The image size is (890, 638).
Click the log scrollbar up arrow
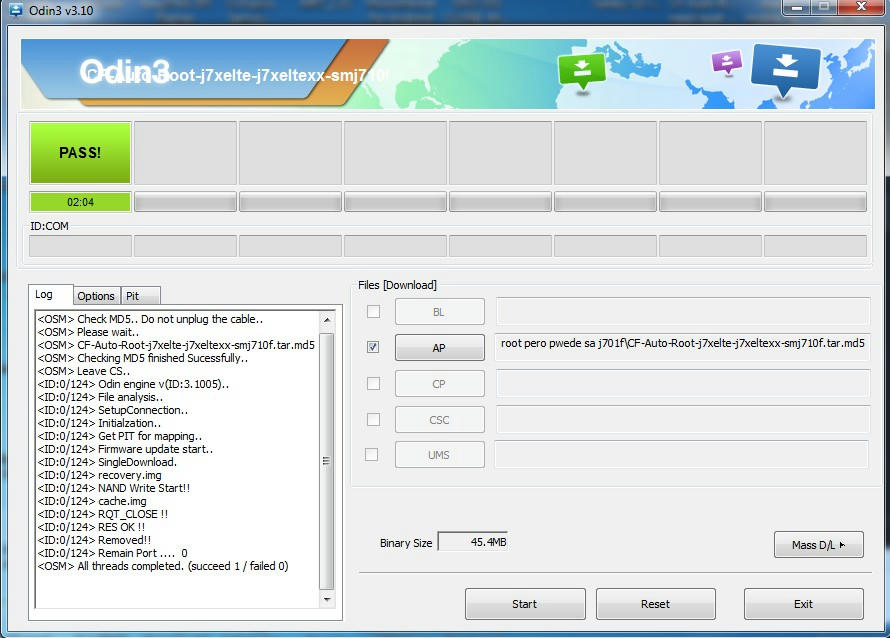327,320
